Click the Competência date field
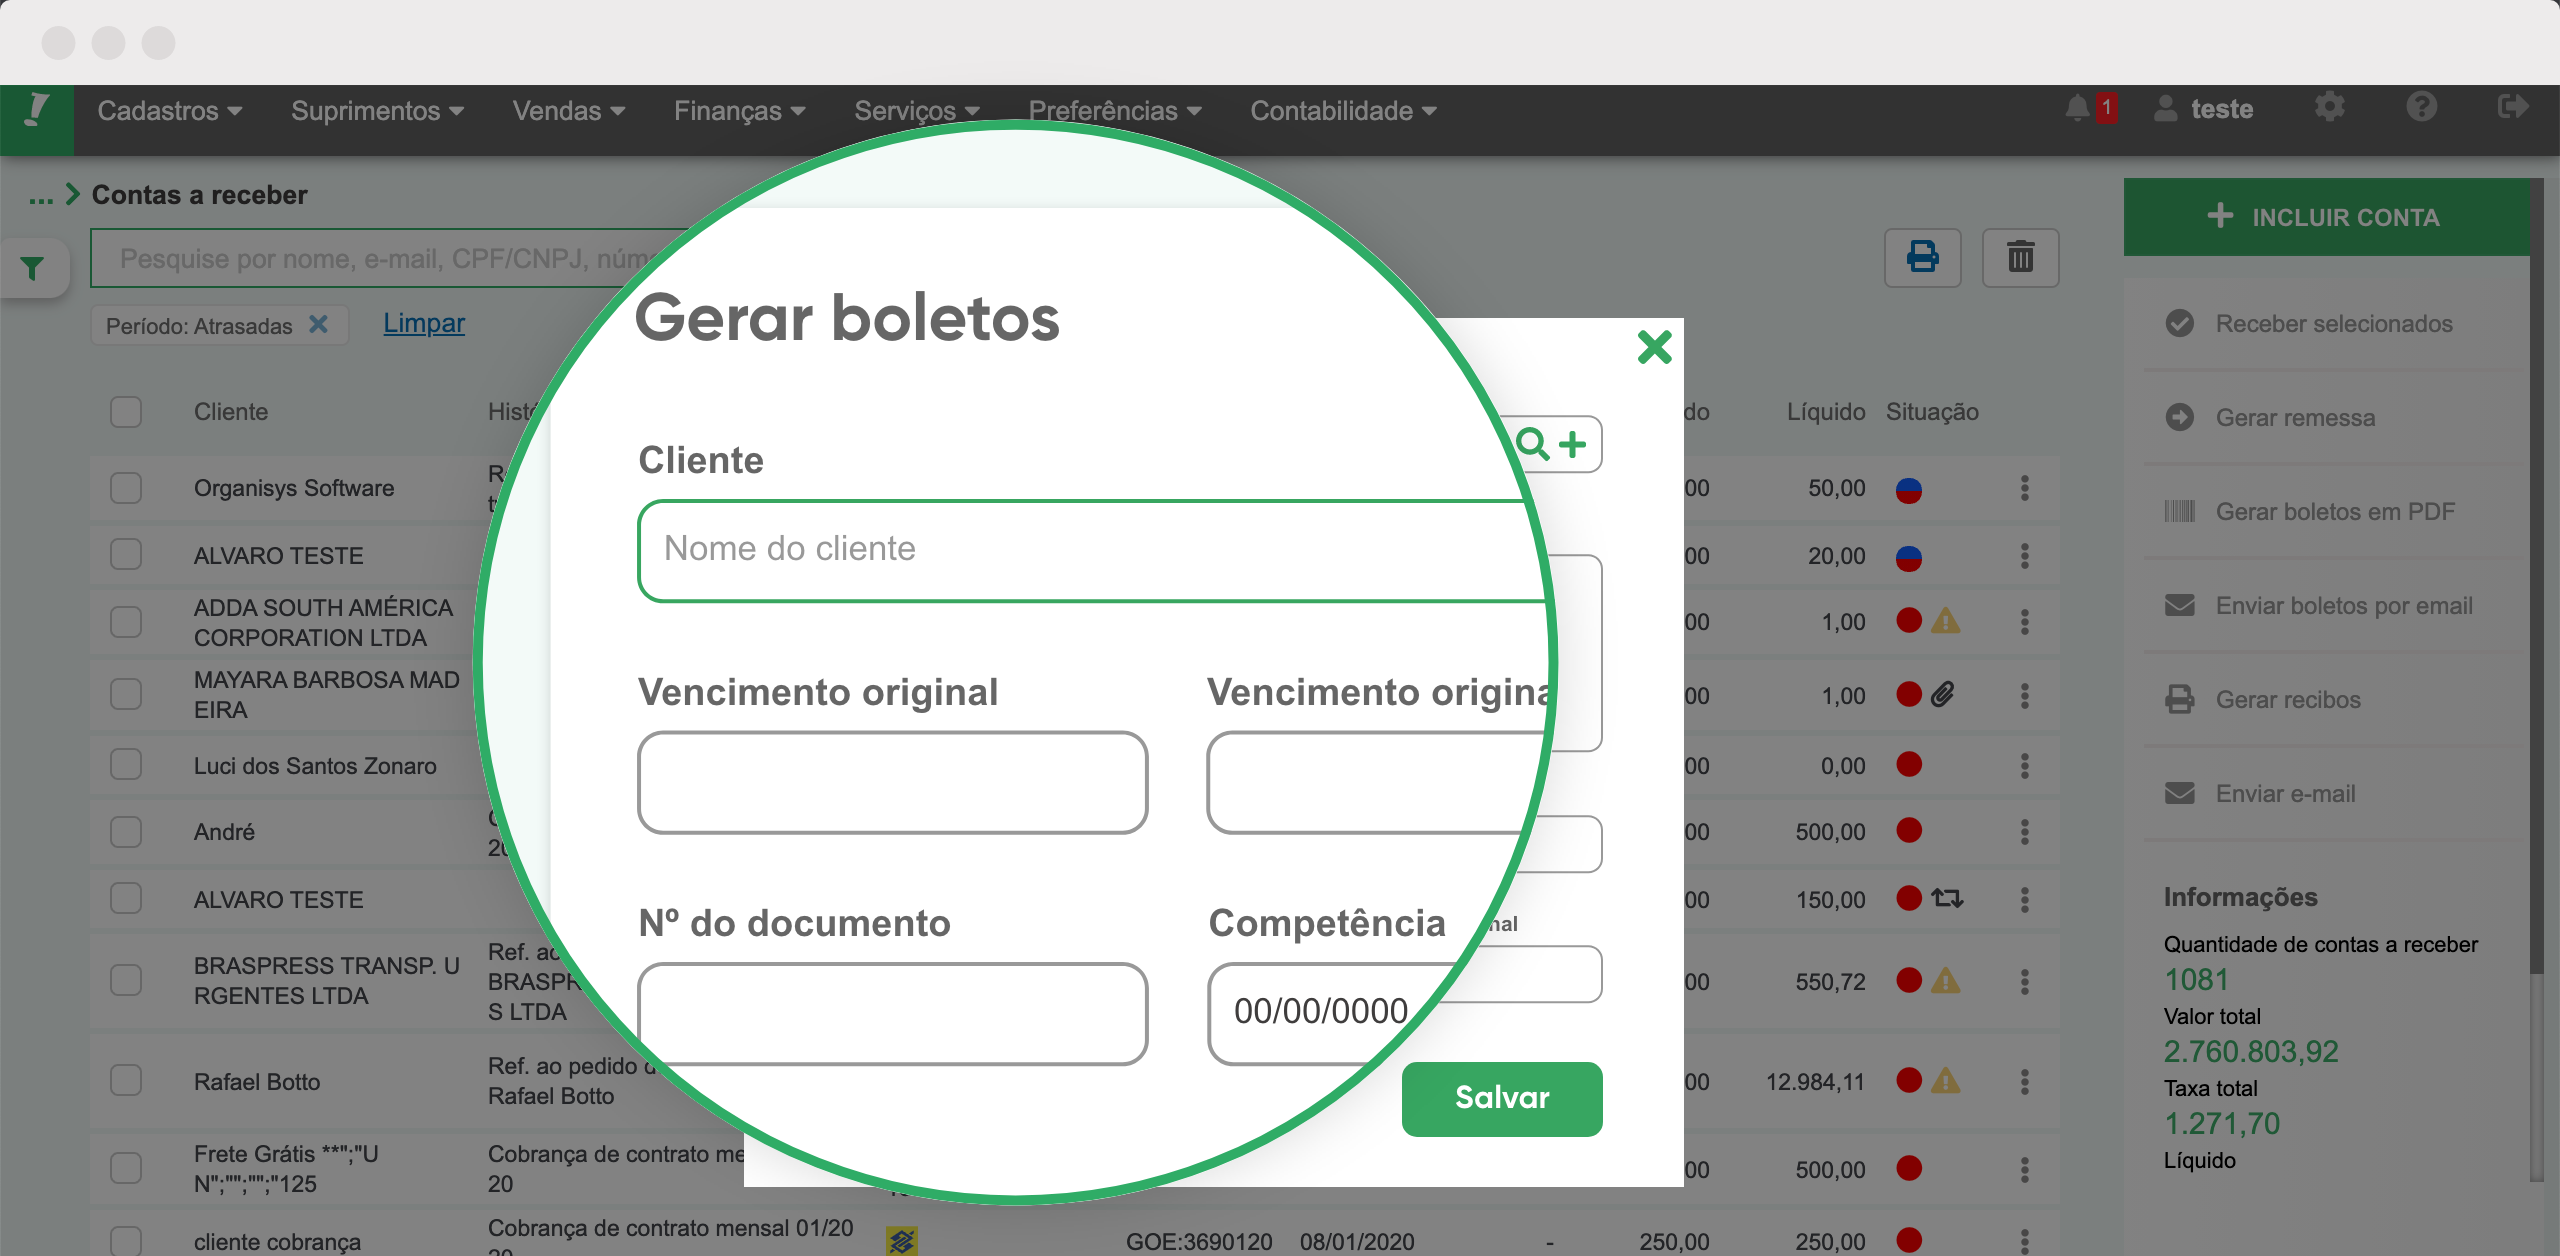 pos(1320,1012)
